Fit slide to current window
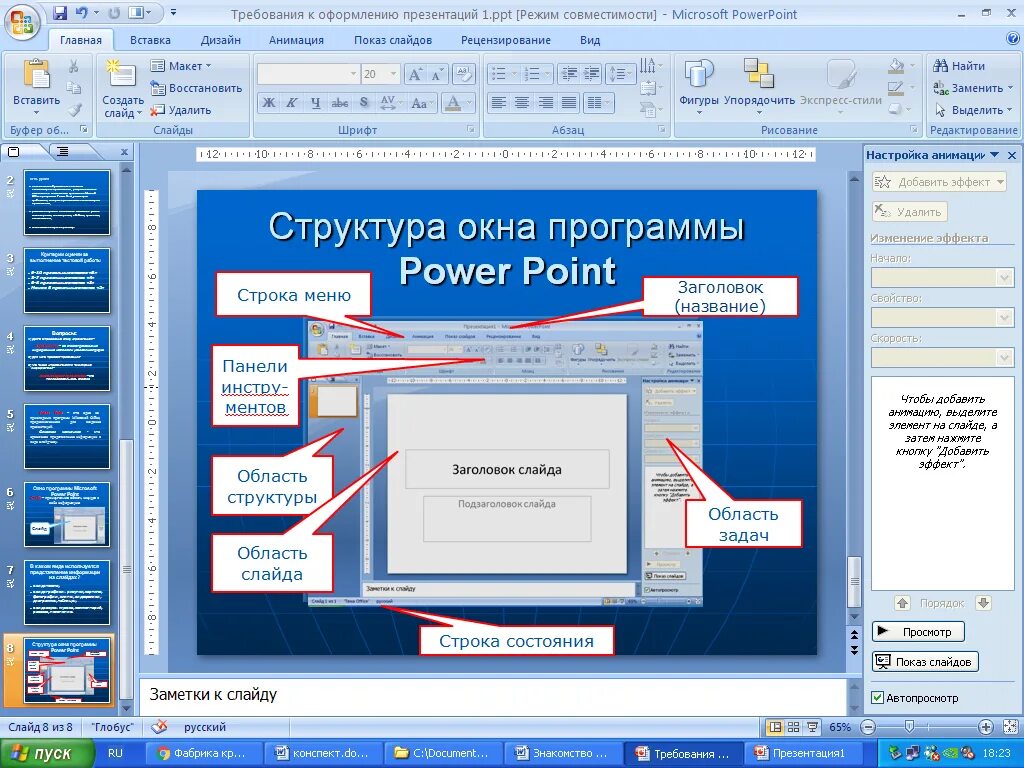The height and width of the screenshot is (768, 1024). click(1010, 727)
